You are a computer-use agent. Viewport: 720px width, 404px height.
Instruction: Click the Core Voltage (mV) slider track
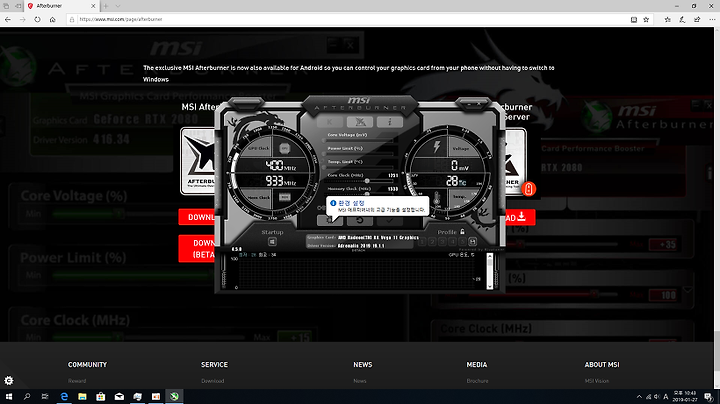[x=360, y=140]
